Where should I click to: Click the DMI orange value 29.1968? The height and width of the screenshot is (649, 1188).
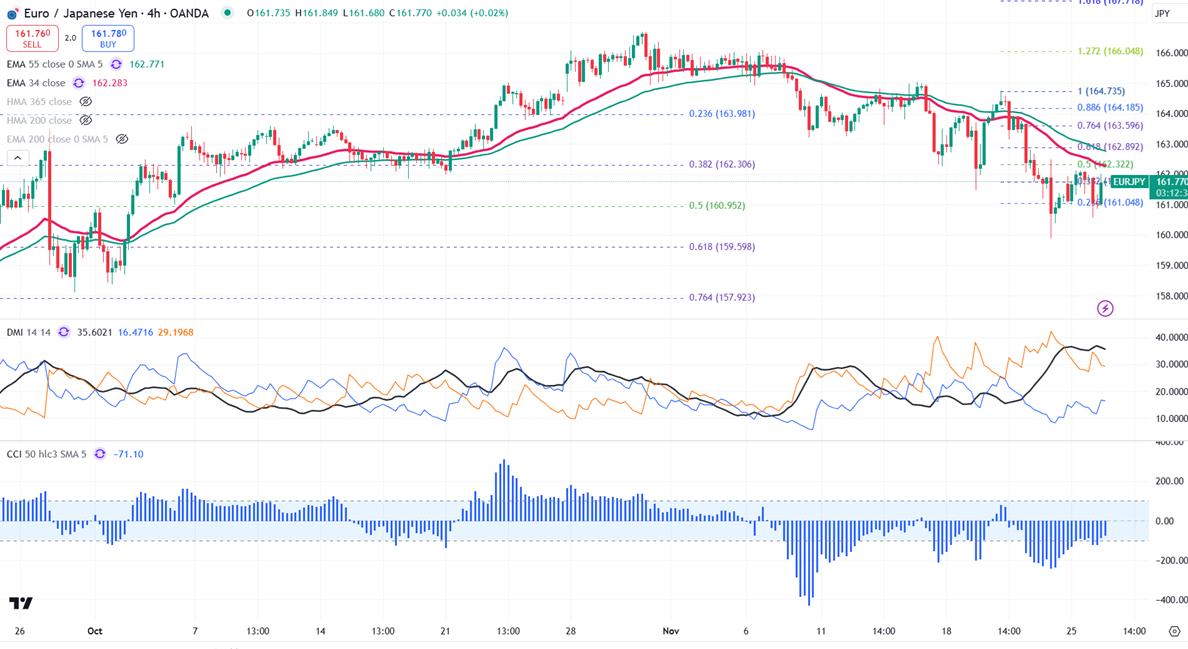tap(176, 332)
